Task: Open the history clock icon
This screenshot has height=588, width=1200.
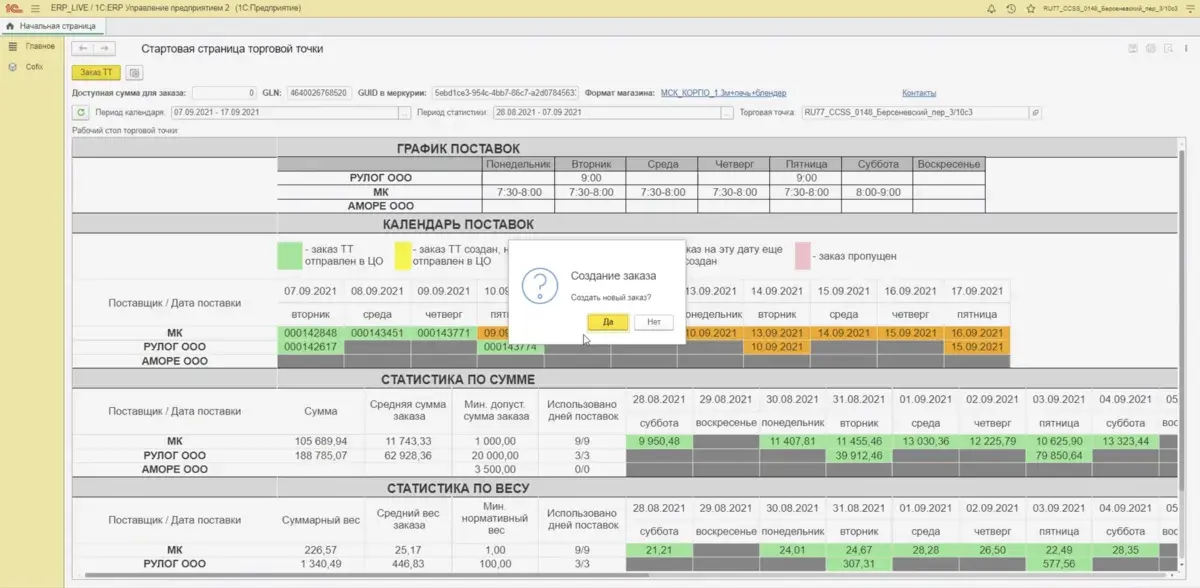Action: pos(1011,8)
